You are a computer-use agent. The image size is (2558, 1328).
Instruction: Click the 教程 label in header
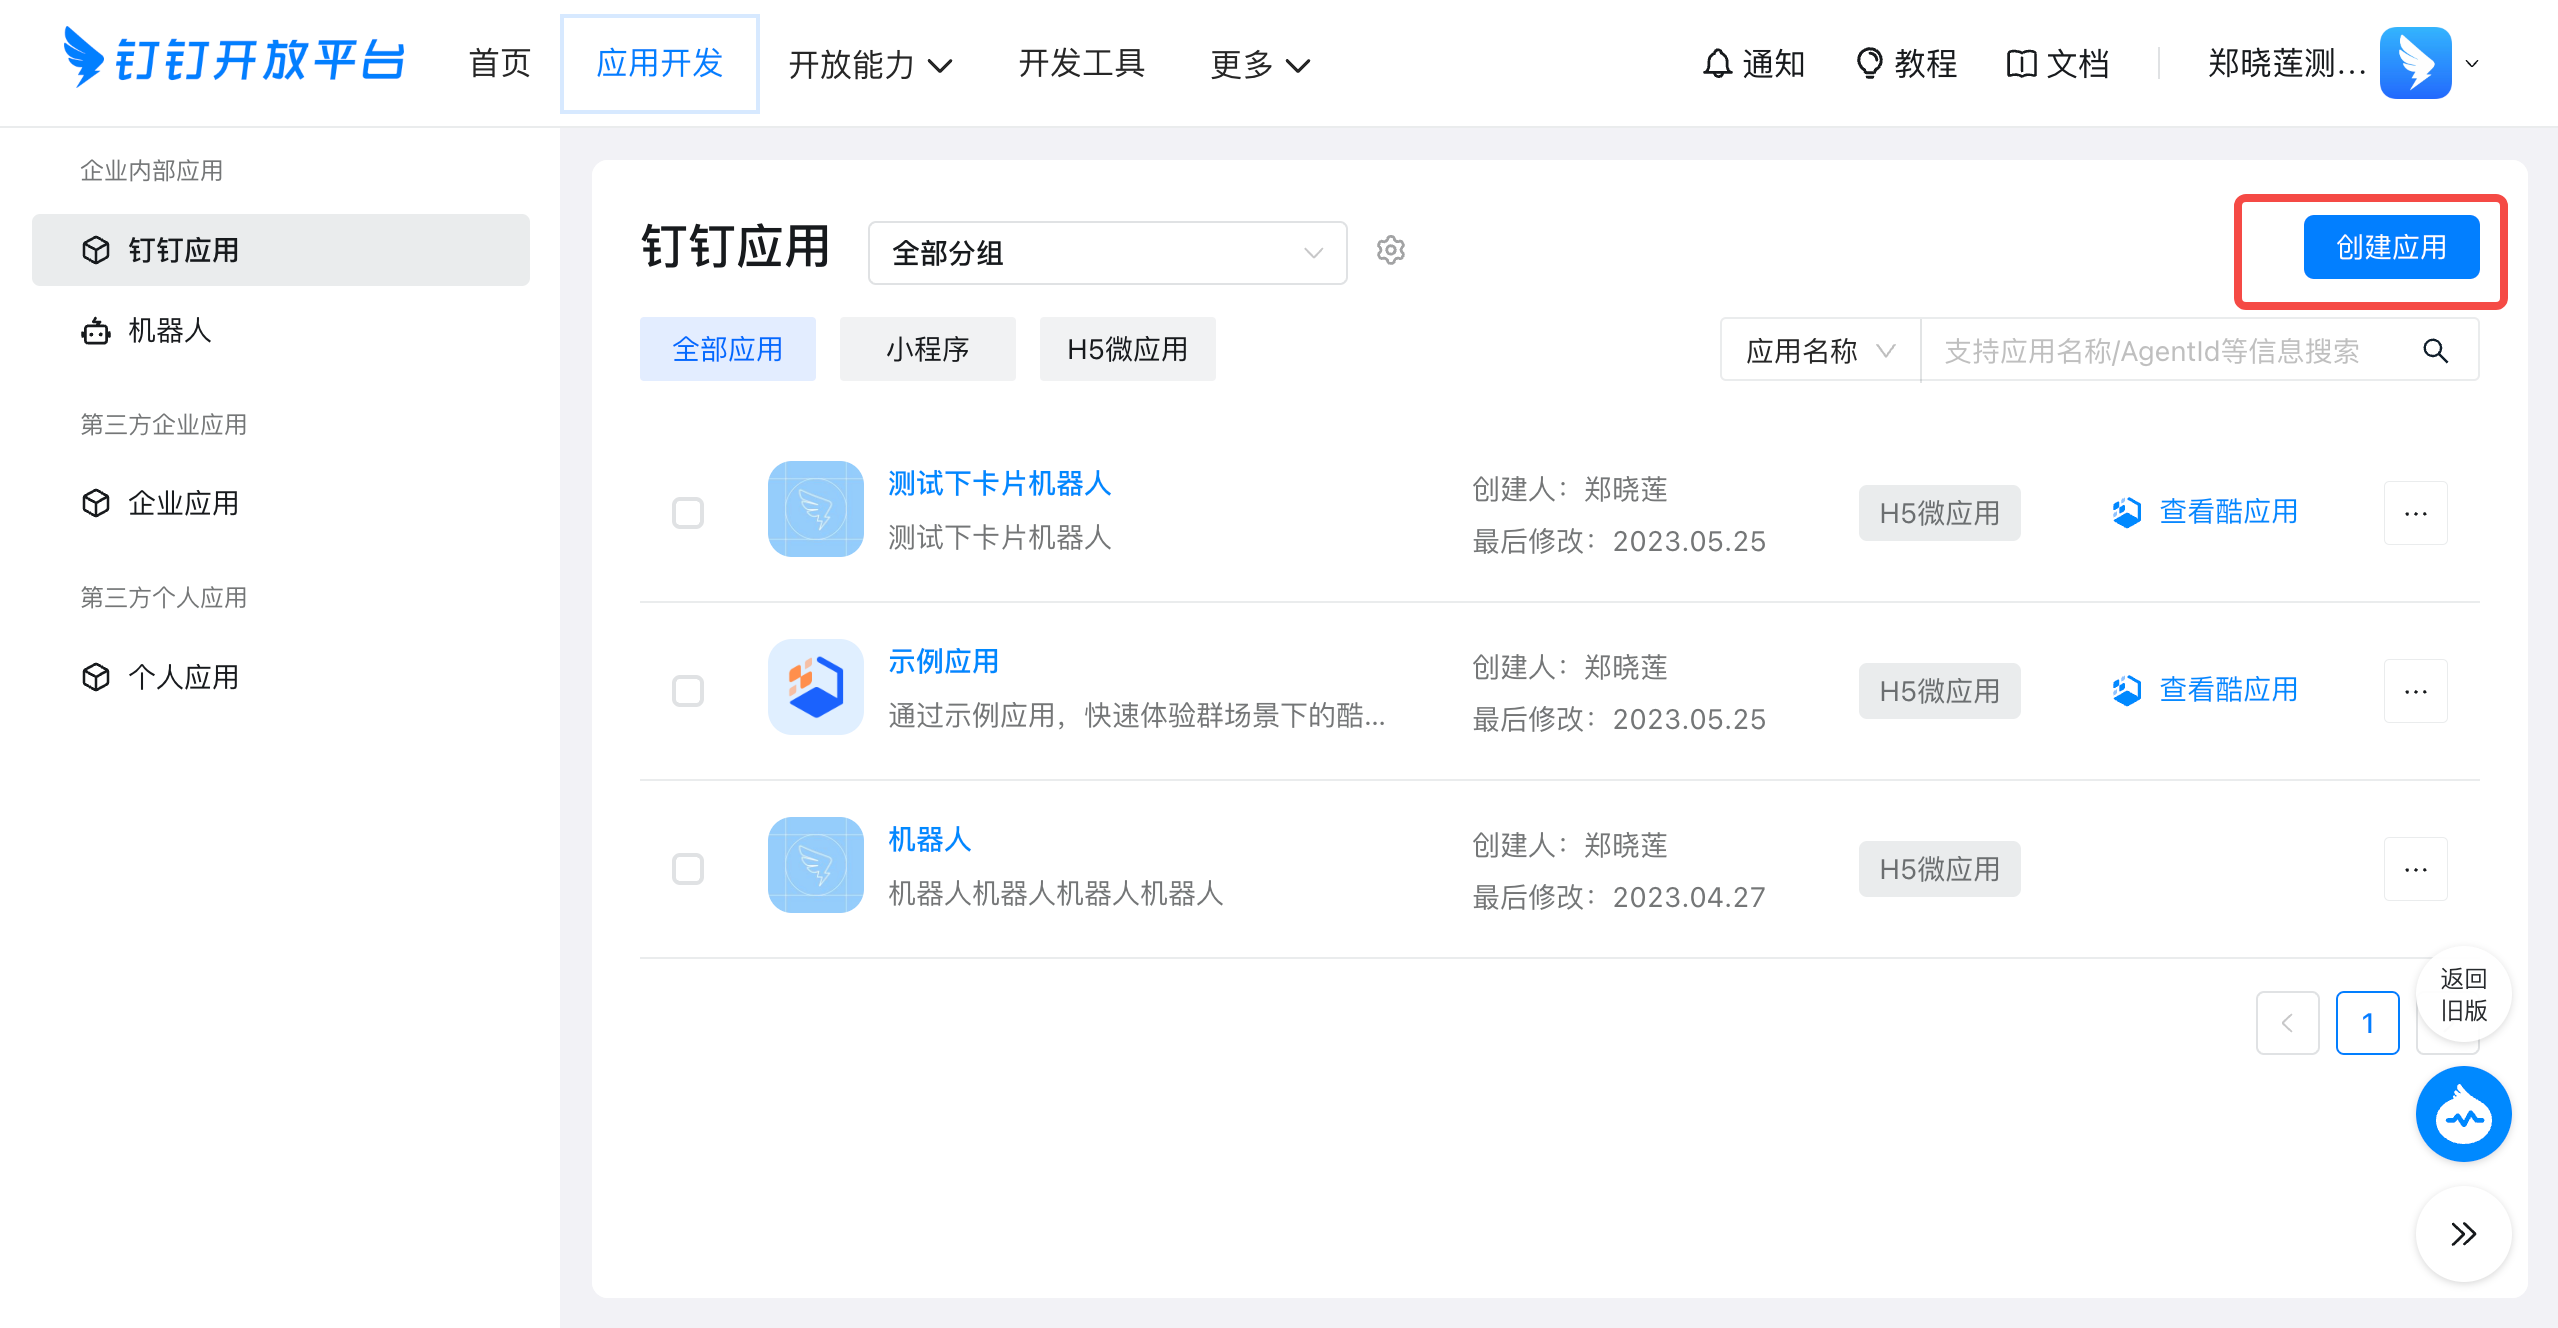(1926, 64)
